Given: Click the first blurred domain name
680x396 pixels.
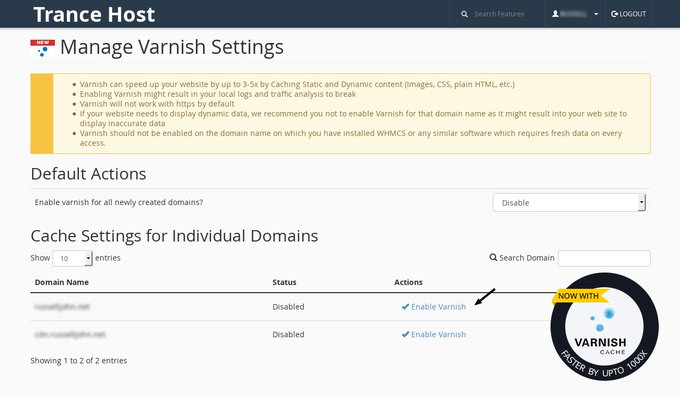Looking at the screenshot, I should coord(62,307).
